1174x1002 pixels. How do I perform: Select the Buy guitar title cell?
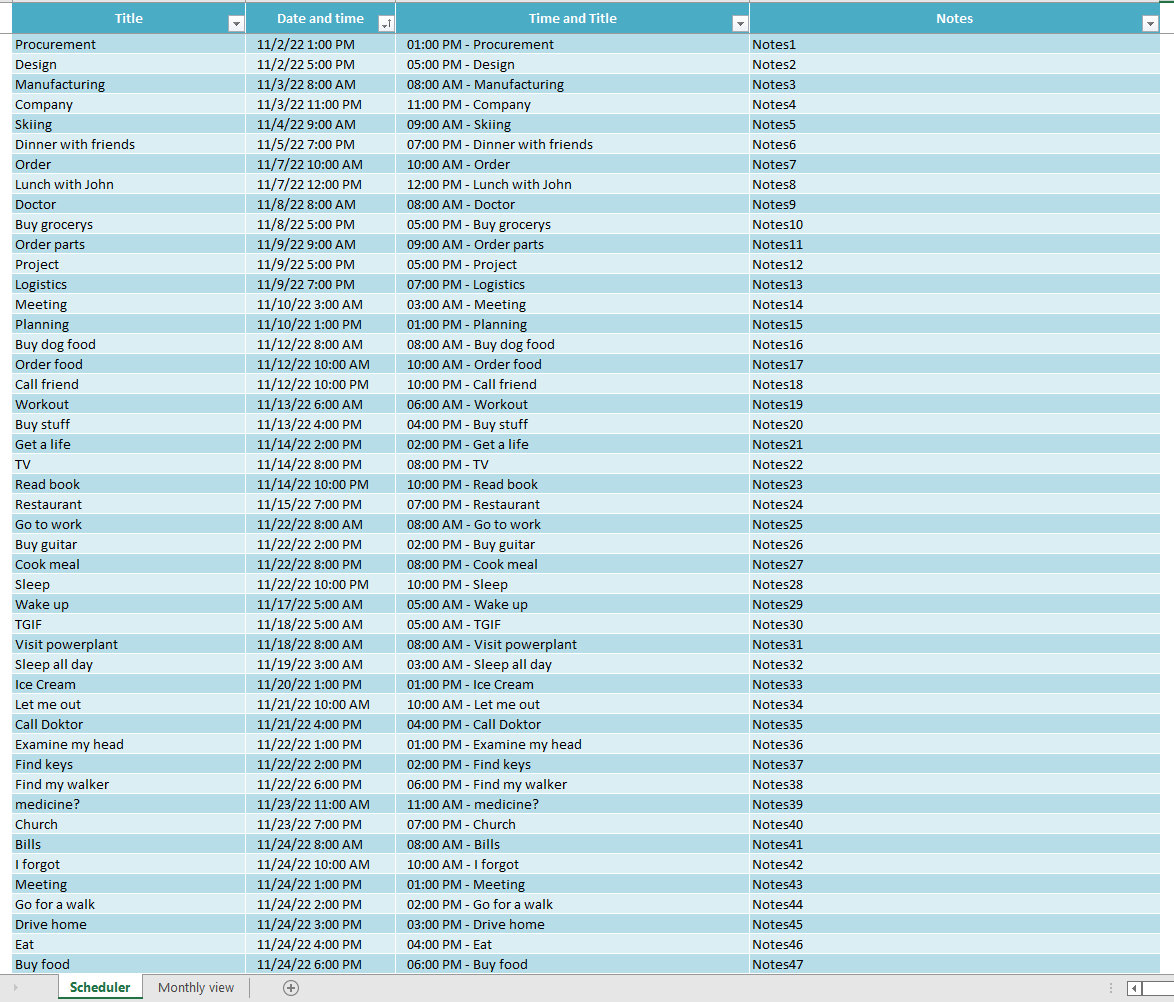point(129,544)
